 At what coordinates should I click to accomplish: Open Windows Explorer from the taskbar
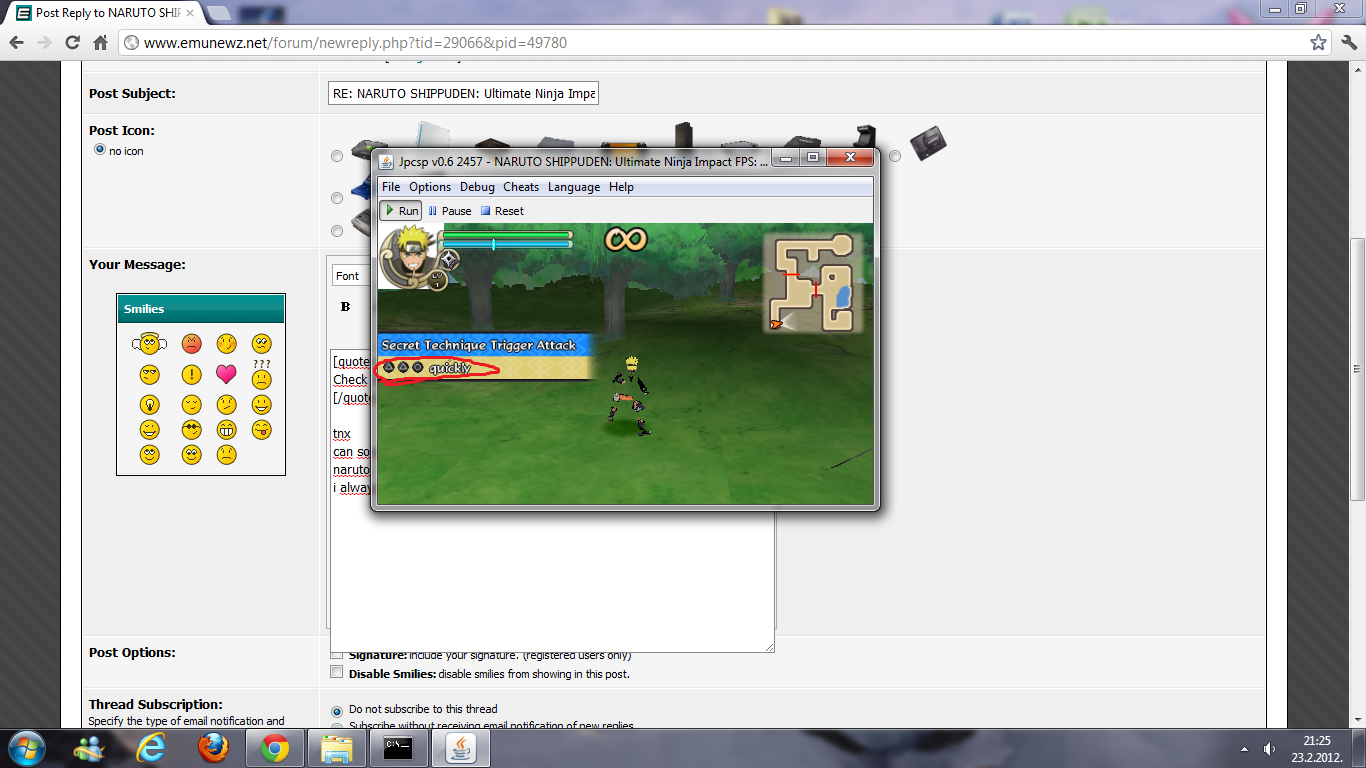tap(337, 748)
